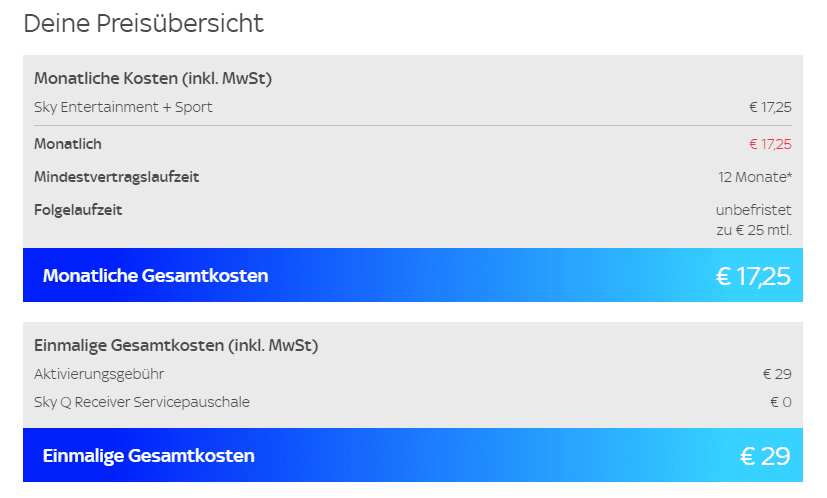Click the Sky Q Receiver Servicepauschale label

point(142,403)
